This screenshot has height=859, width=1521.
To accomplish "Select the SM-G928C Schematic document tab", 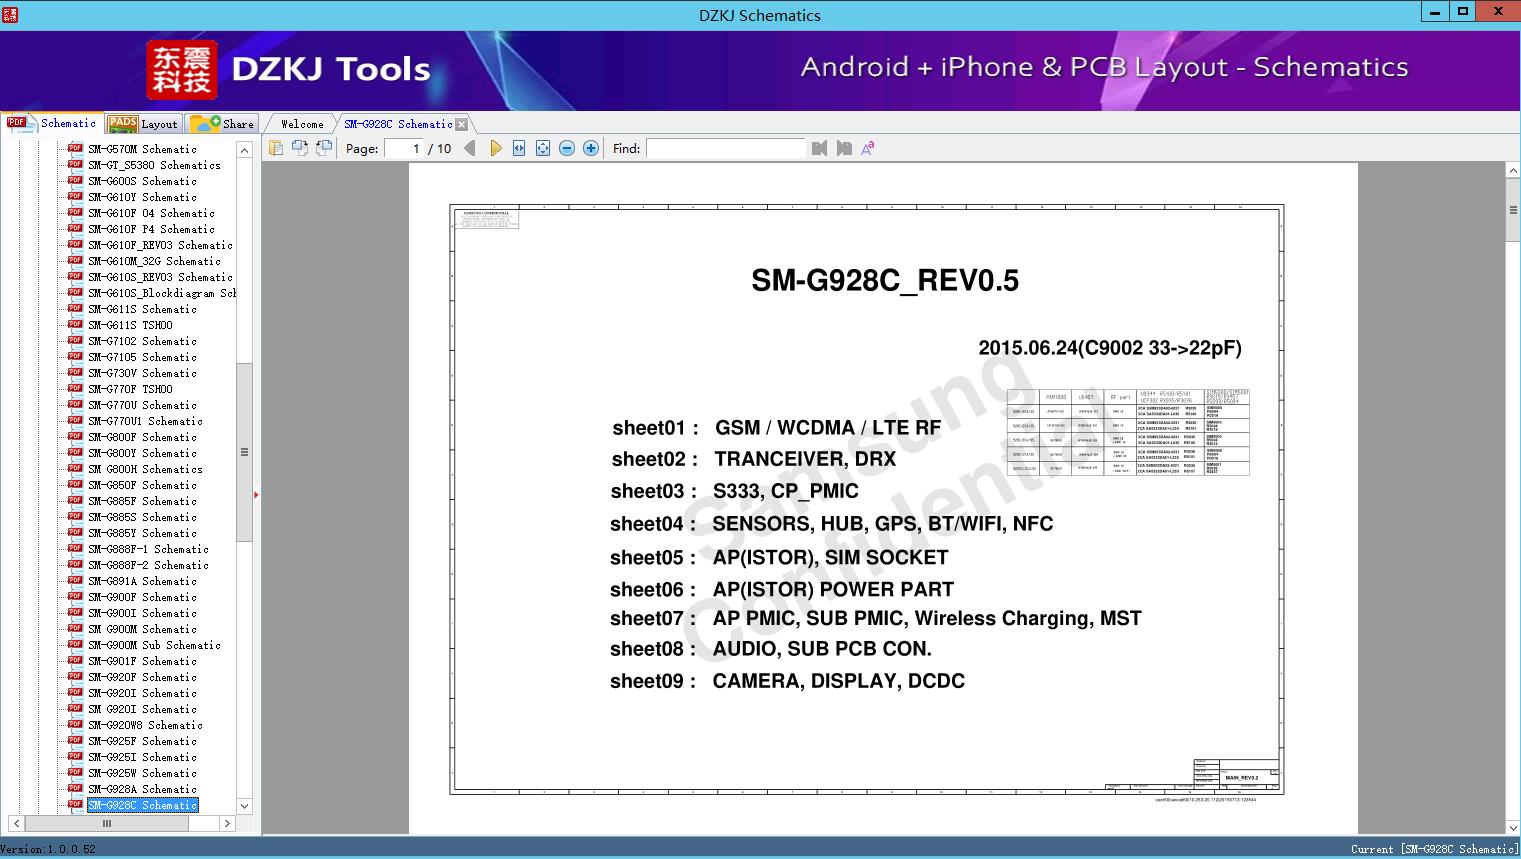I will tap(398, 124).
